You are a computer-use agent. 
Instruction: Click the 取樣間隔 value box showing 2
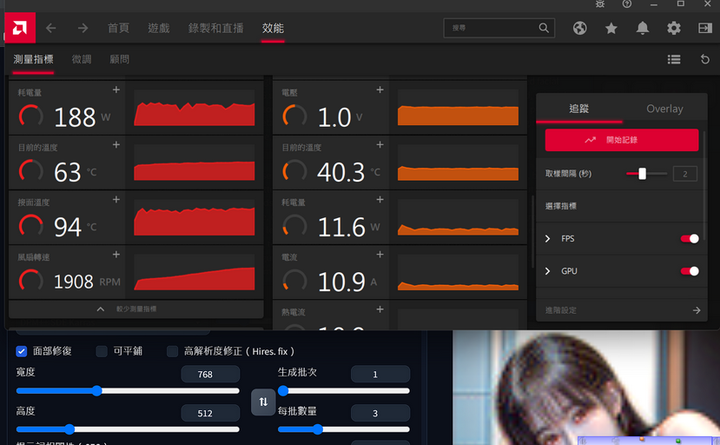pyautogui.click(x=685, y=174)
